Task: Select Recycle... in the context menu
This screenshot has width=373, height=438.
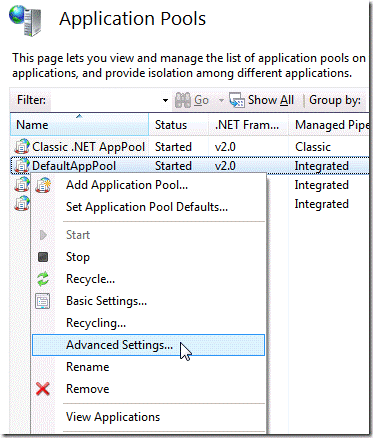Action: 148,279
